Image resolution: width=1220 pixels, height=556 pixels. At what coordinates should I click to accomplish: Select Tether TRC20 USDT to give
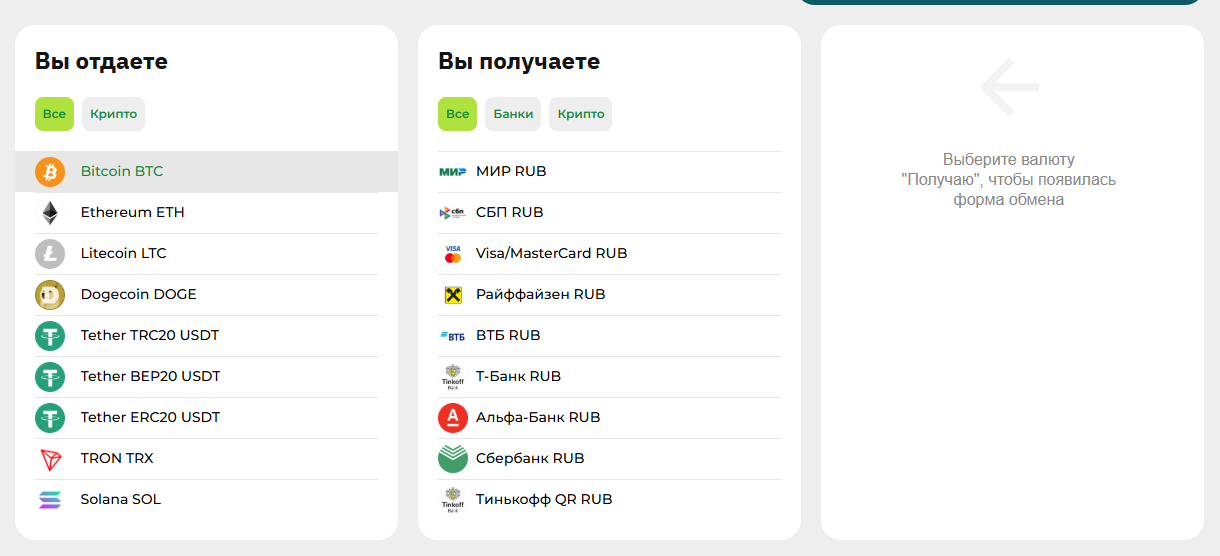point(206,336)
